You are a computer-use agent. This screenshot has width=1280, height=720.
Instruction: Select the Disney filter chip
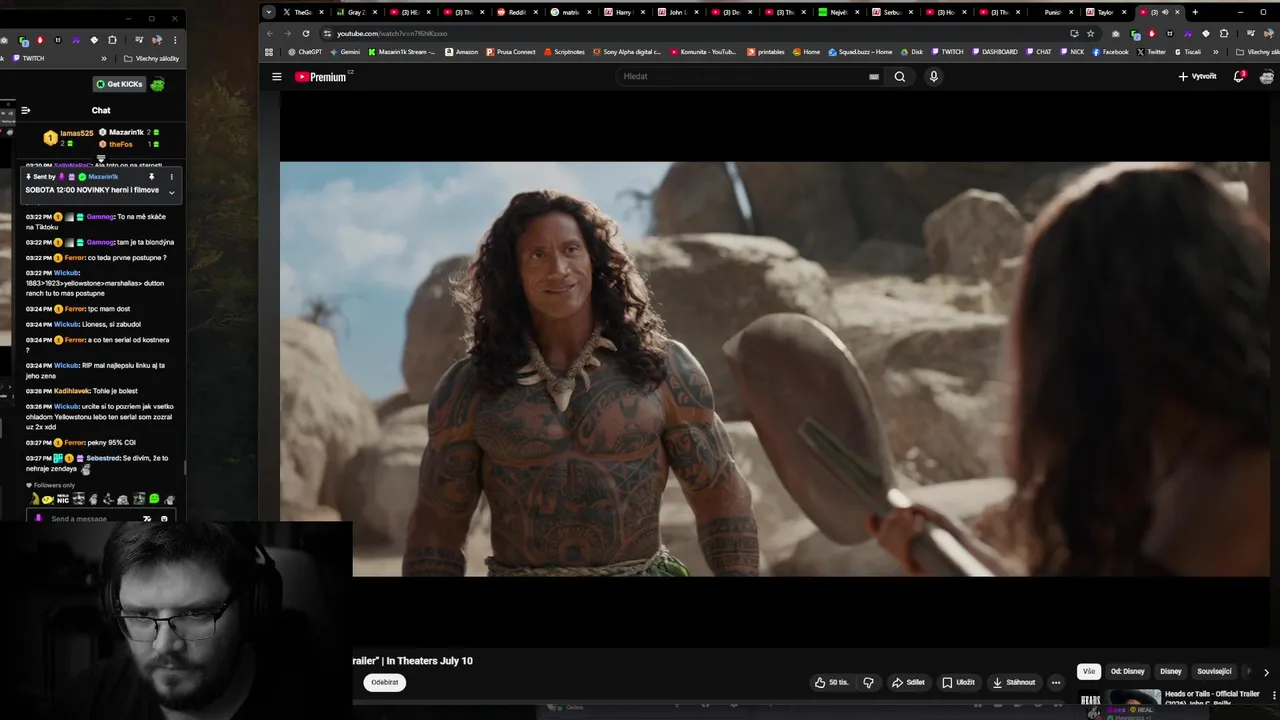pos(1170,671)
